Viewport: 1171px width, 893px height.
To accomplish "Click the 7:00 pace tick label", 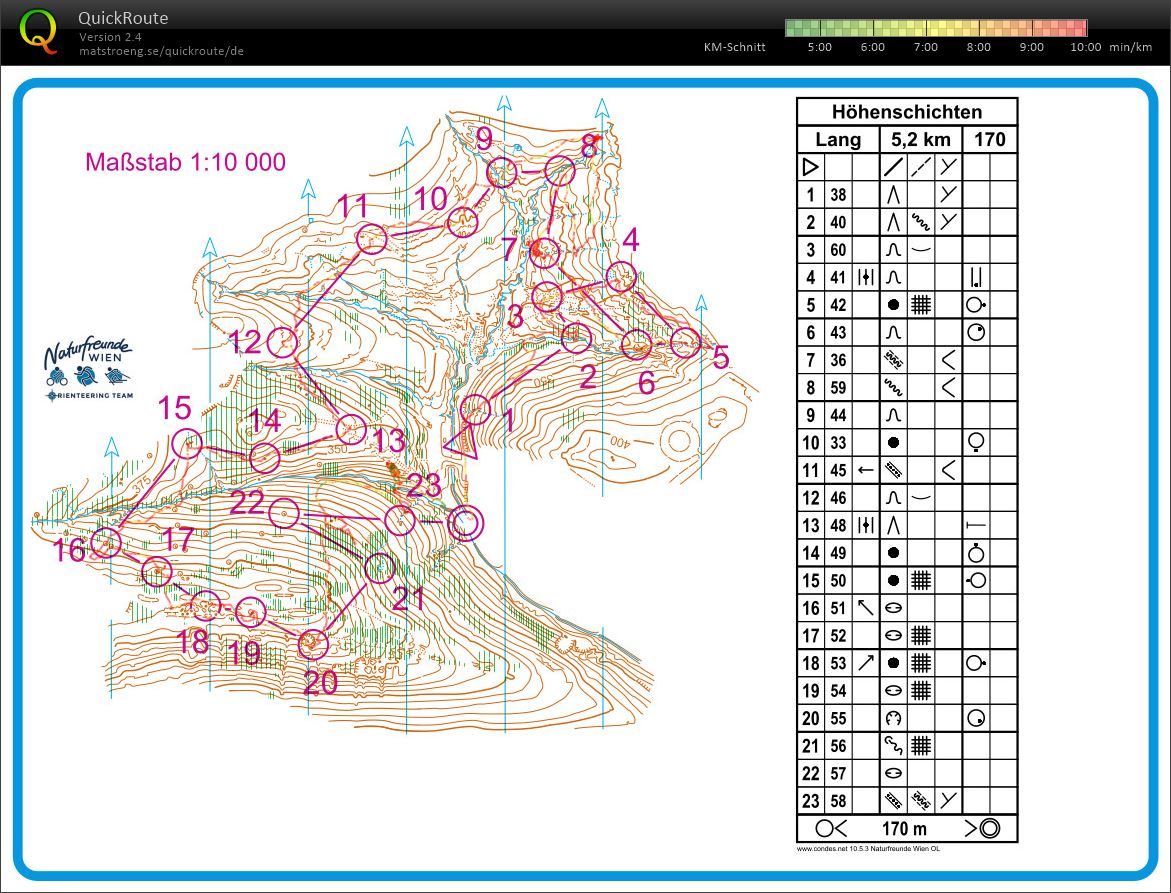I will [925, 47].
